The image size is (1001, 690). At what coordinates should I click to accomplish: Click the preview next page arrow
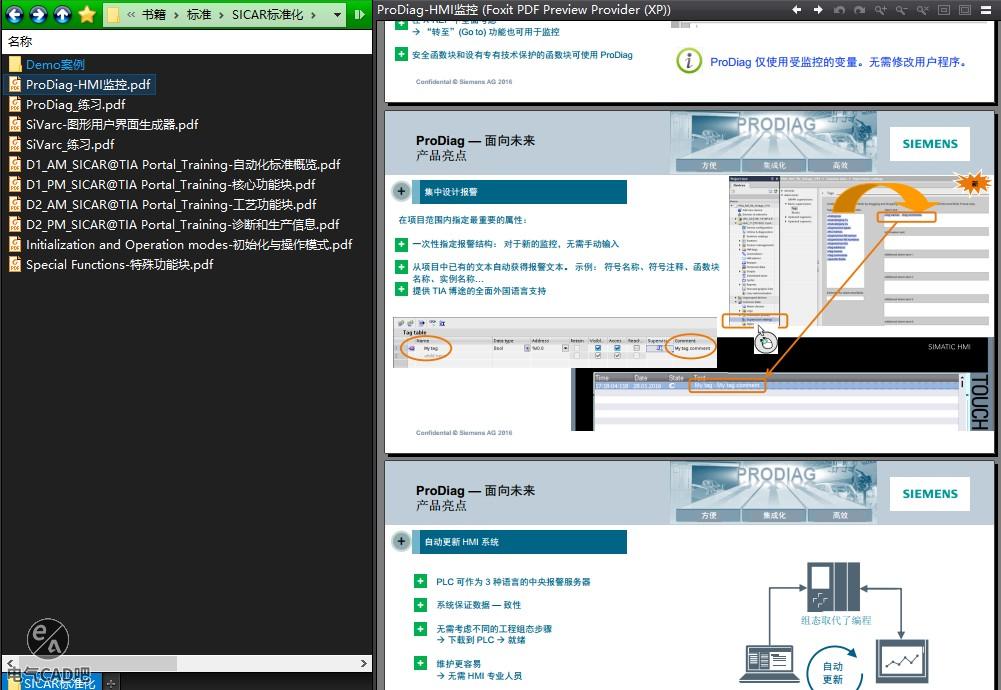pos(818,10)
